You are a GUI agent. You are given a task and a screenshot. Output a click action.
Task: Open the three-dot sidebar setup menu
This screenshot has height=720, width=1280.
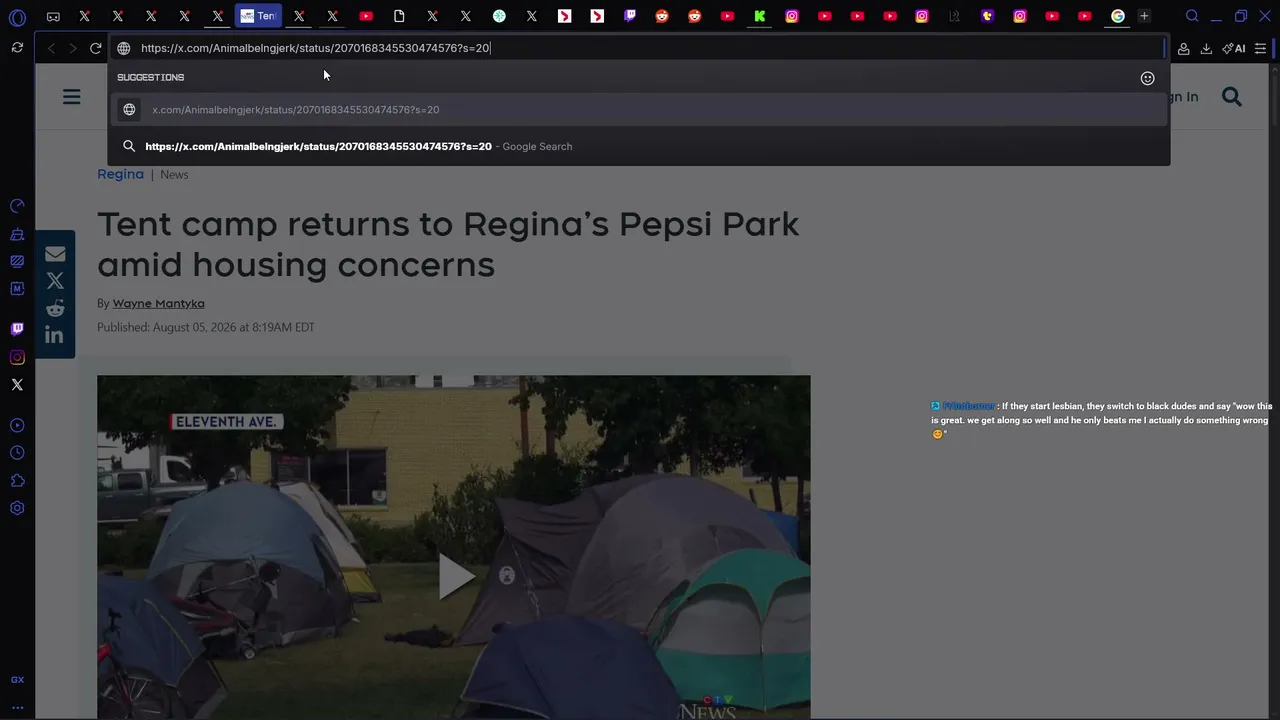click(17, 707)
